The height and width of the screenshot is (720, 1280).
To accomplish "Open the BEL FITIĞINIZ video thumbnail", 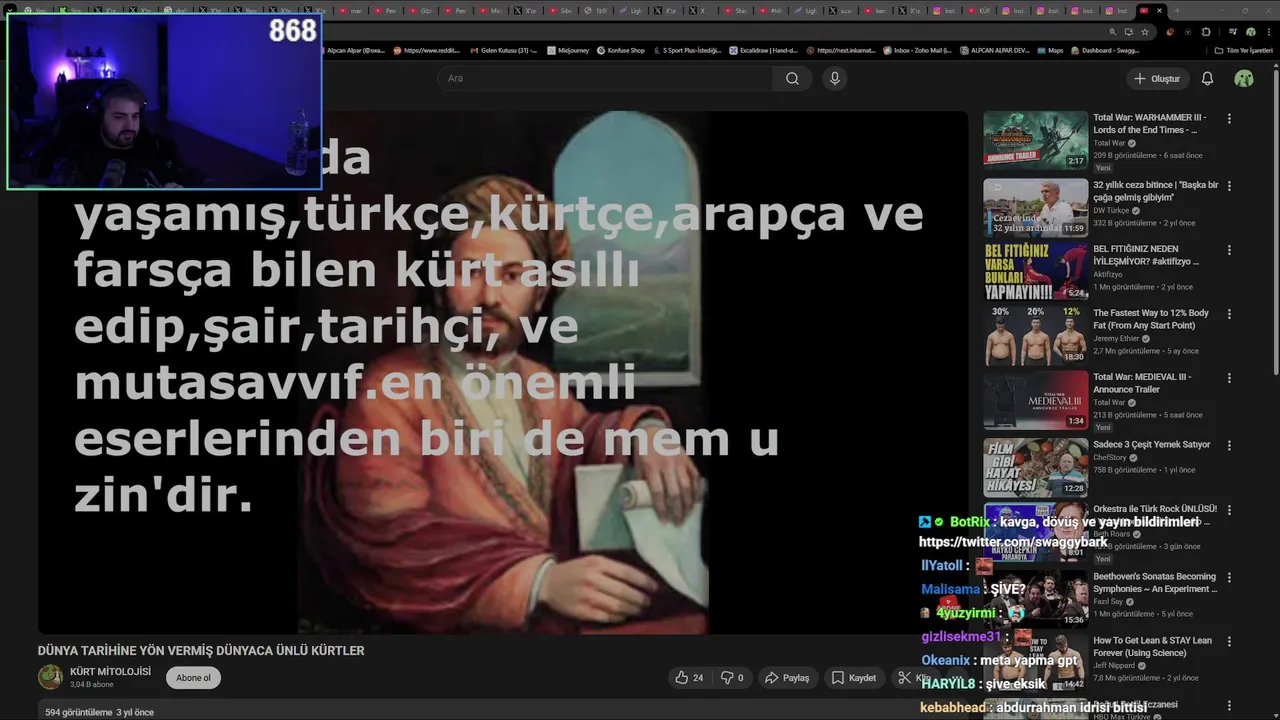I will pyautogui.click(x=1035, y=271).
